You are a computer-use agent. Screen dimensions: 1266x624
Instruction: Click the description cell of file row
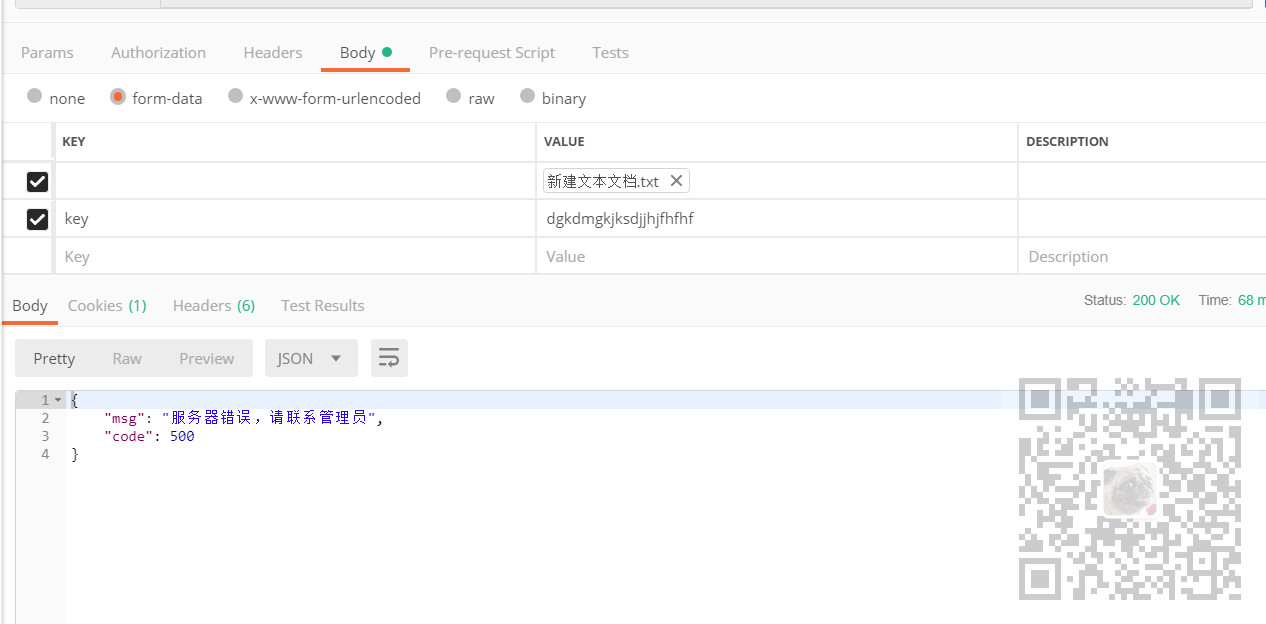(1142, 181)
